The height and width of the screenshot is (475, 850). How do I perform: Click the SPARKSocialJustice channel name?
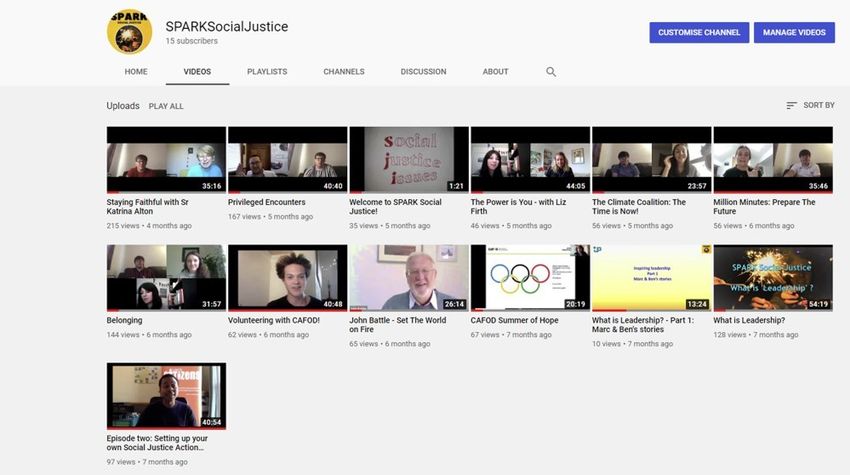(227, 27)
